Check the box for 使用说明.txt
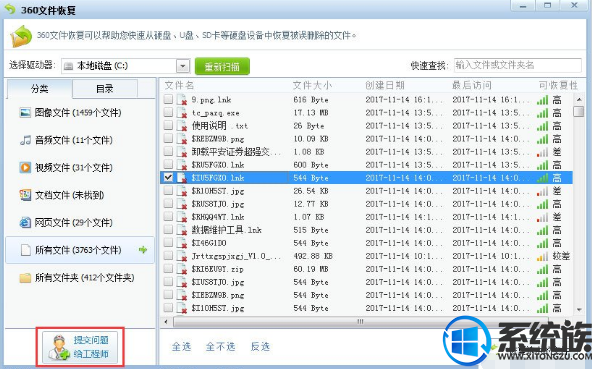The width and height of the screenshot is (592, 369). click(x=168, y=125)
